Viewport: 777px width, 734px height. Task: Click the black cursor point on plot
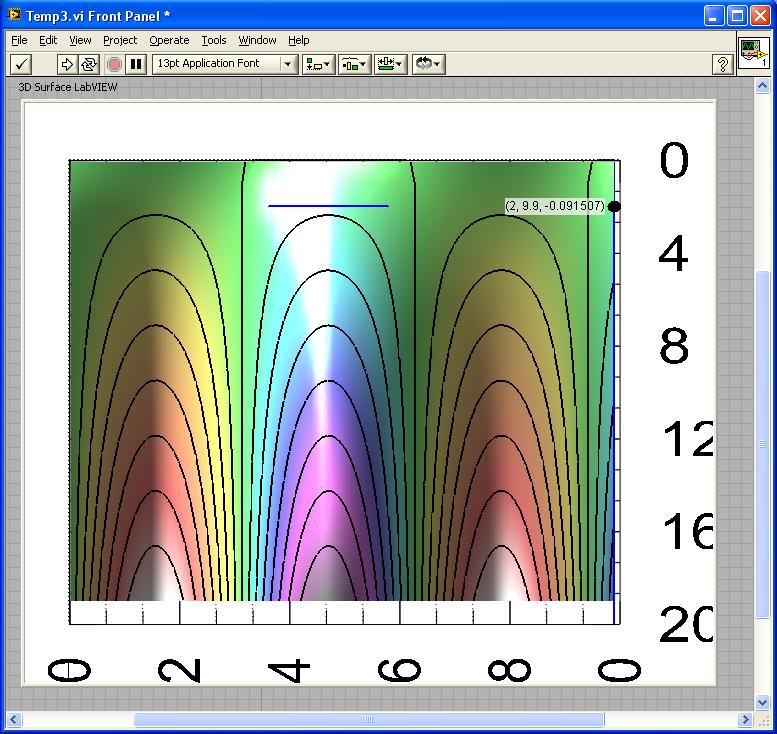pyautogui.click(x=614, y=206)
